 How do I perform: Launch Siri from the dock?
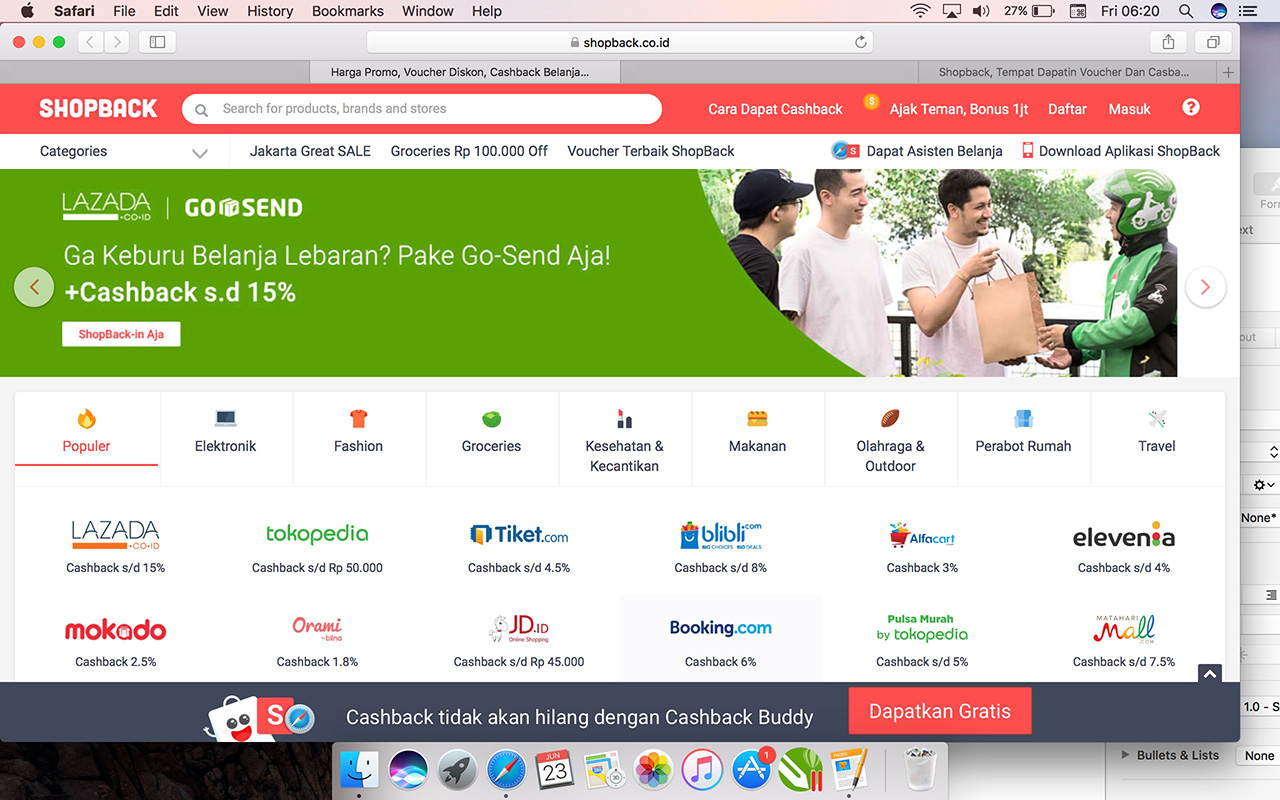[x=408, y=769]
